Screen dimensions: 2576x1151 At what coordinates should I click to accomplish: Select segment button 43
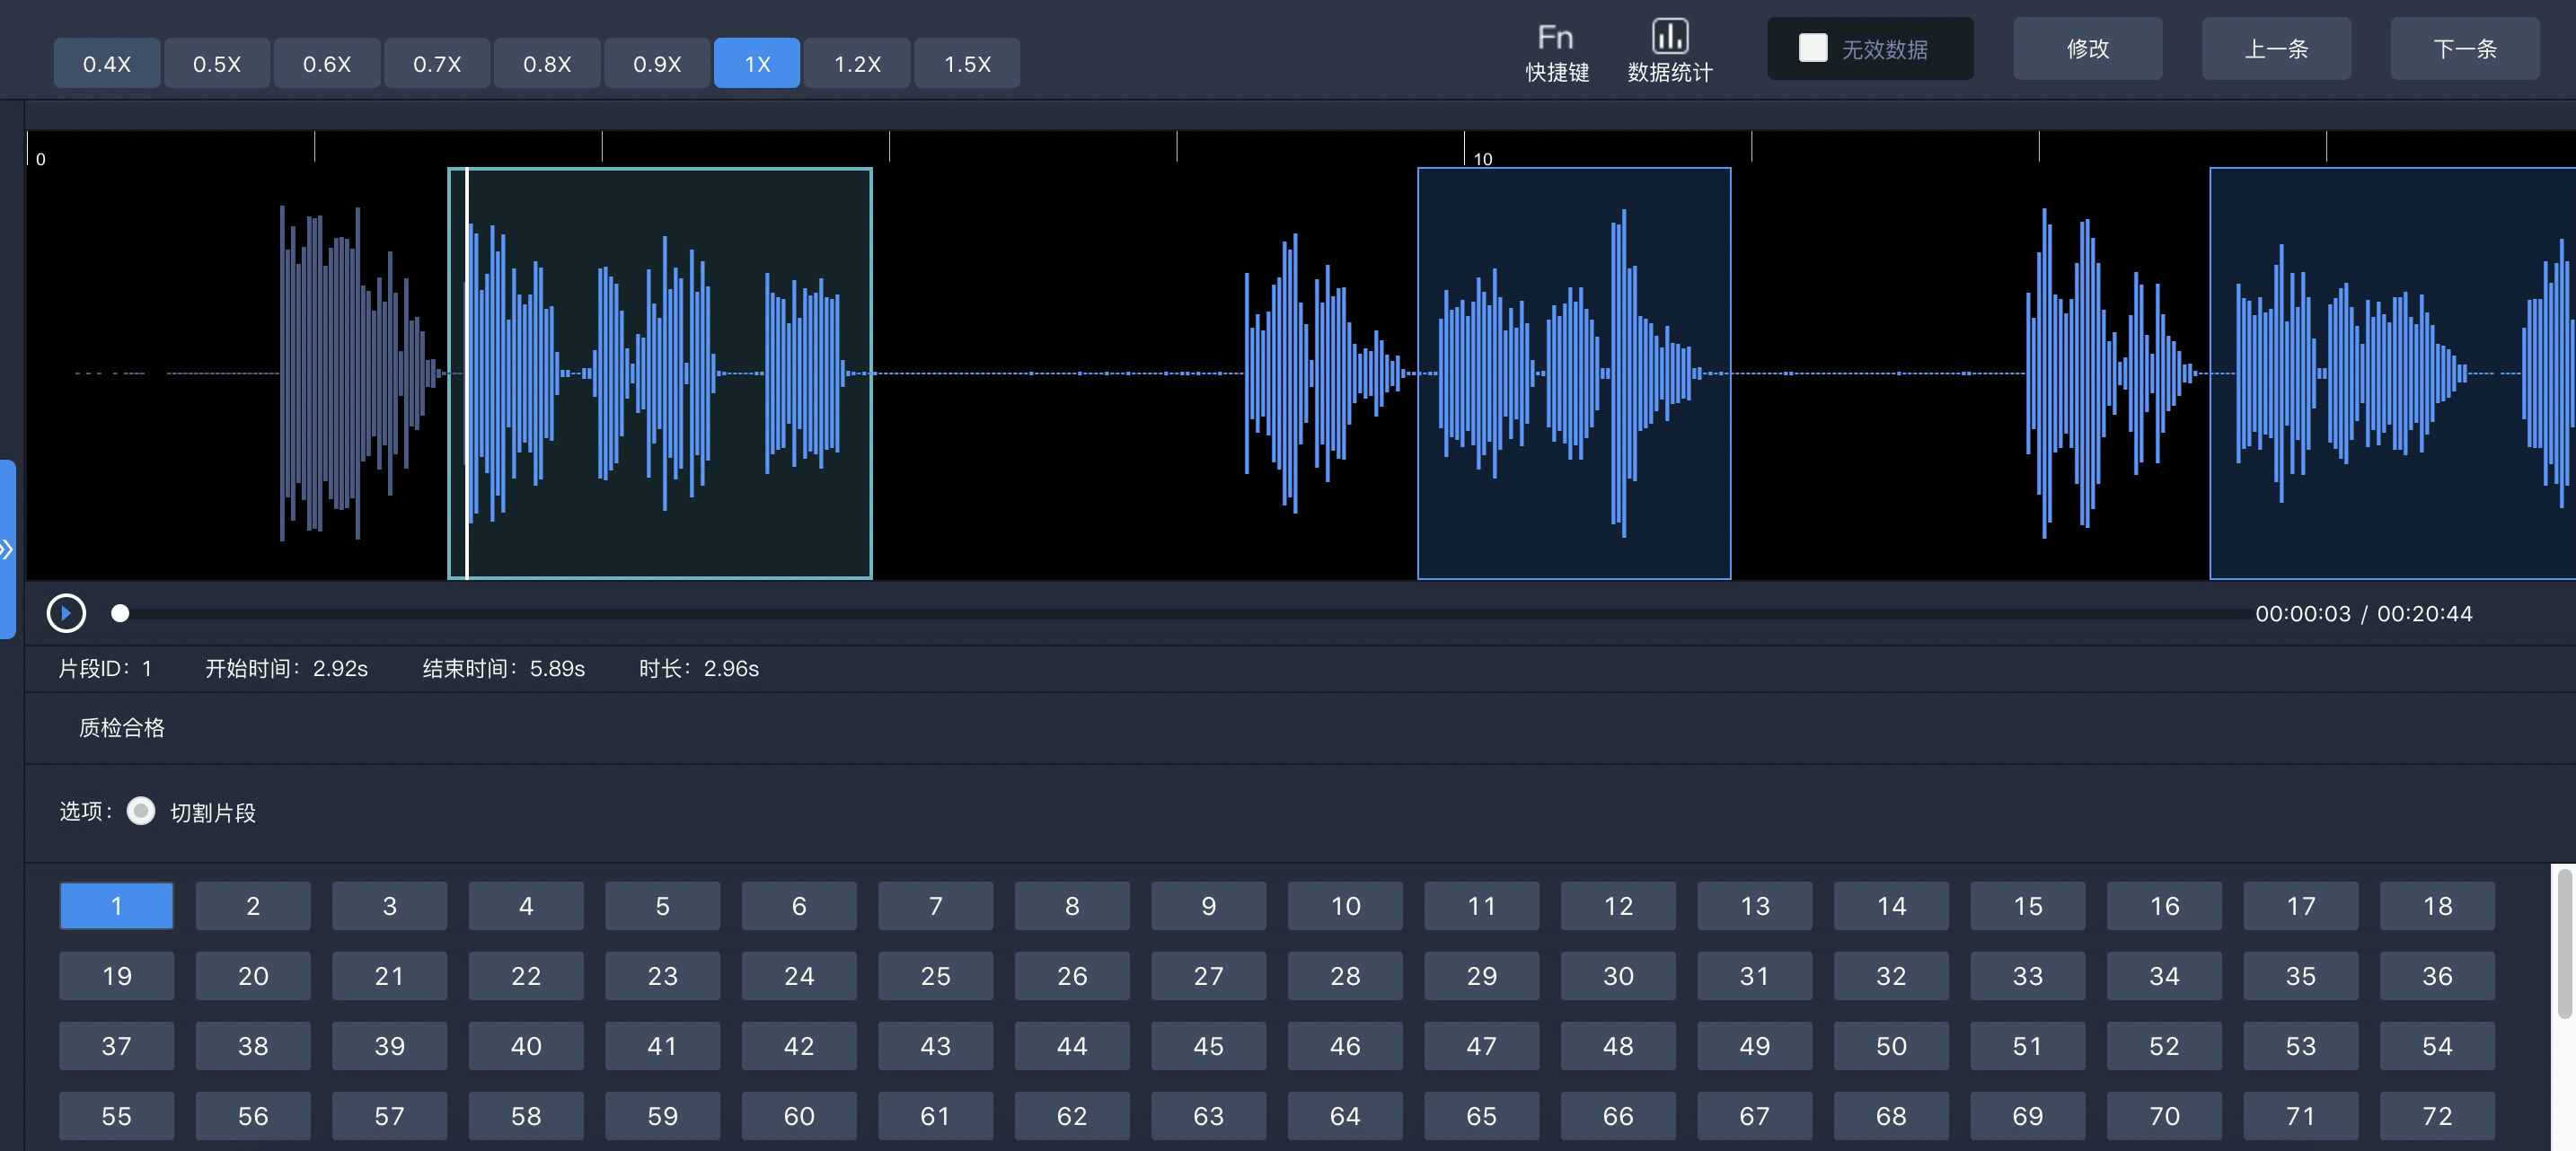pos(935,1046)
